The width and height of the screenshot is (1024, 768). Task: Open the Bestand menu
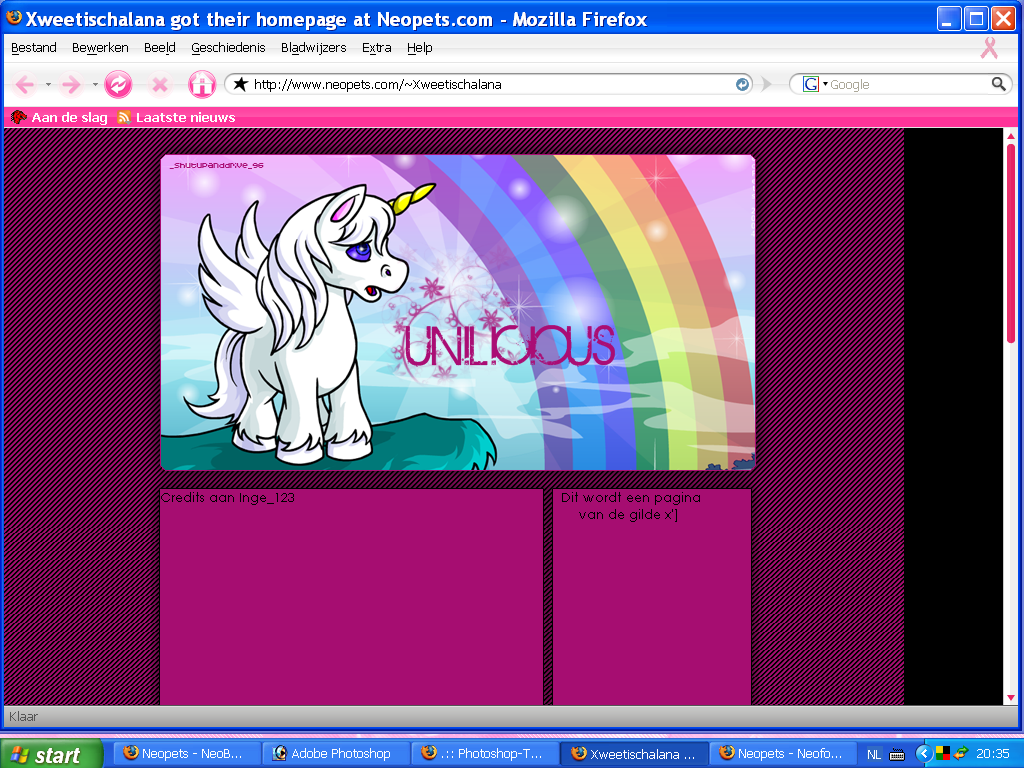(x=34, y=48)
